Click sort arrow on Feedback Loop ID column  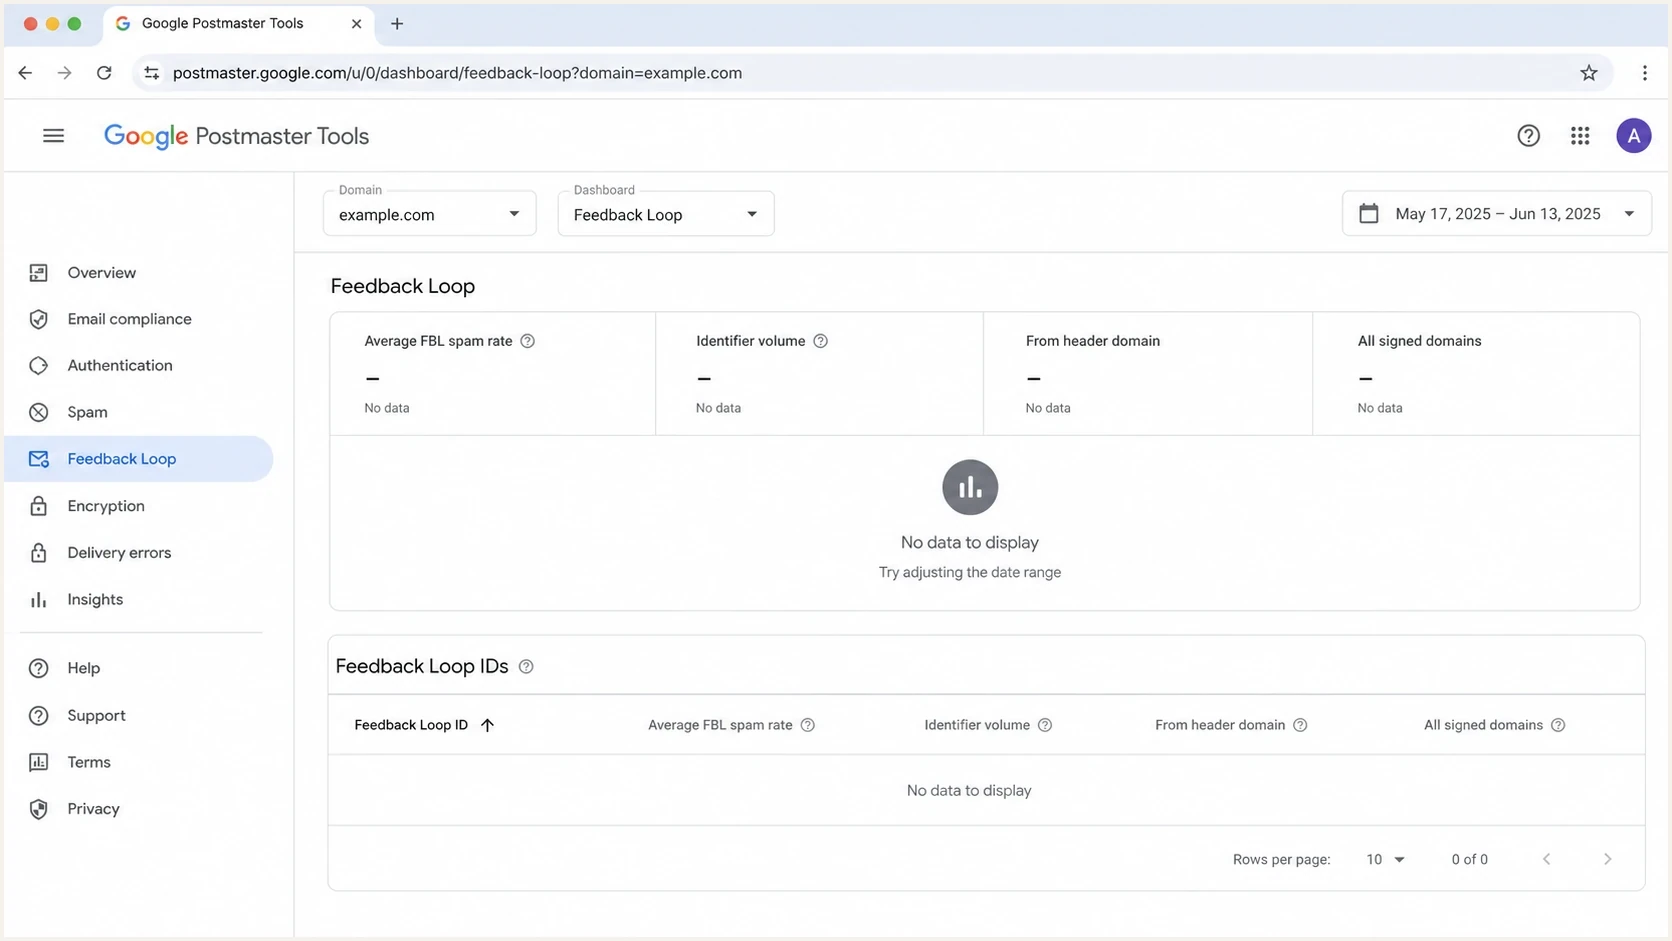click(487, 725)
